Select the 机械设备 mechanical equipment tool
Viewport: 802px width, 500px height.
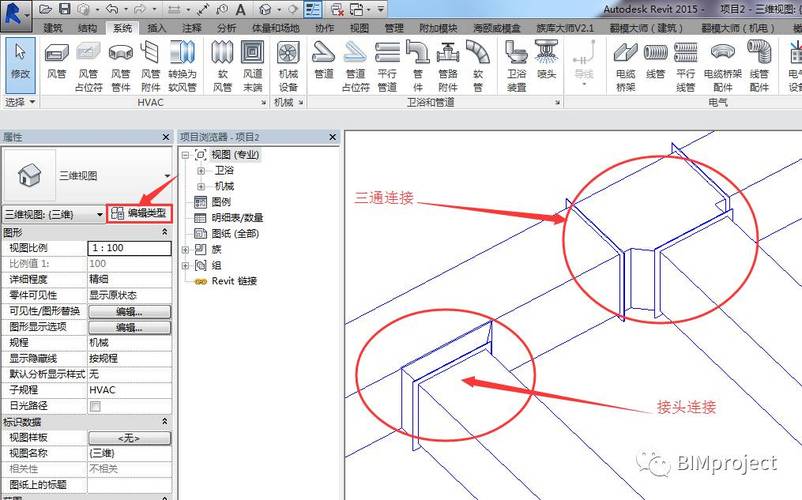(x=288, y=66)
